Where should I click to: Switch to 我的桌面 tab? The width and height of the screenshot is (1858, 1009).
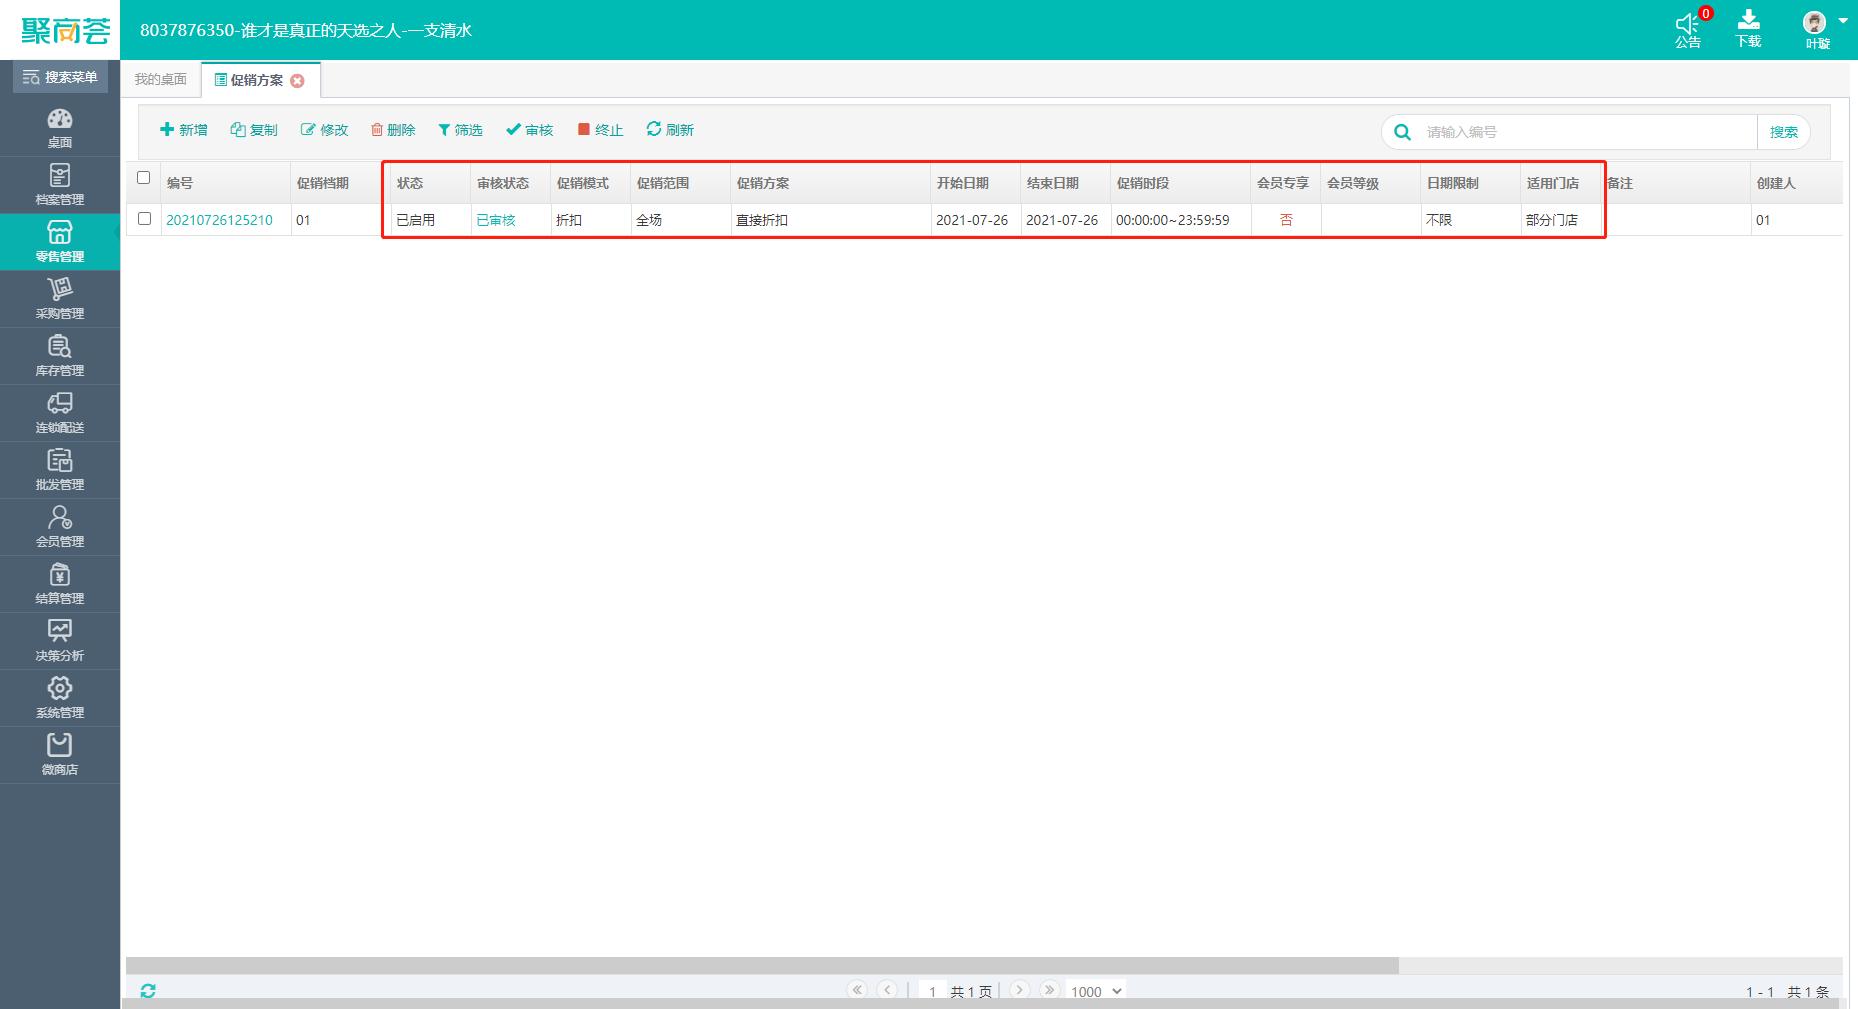[161, 79]
